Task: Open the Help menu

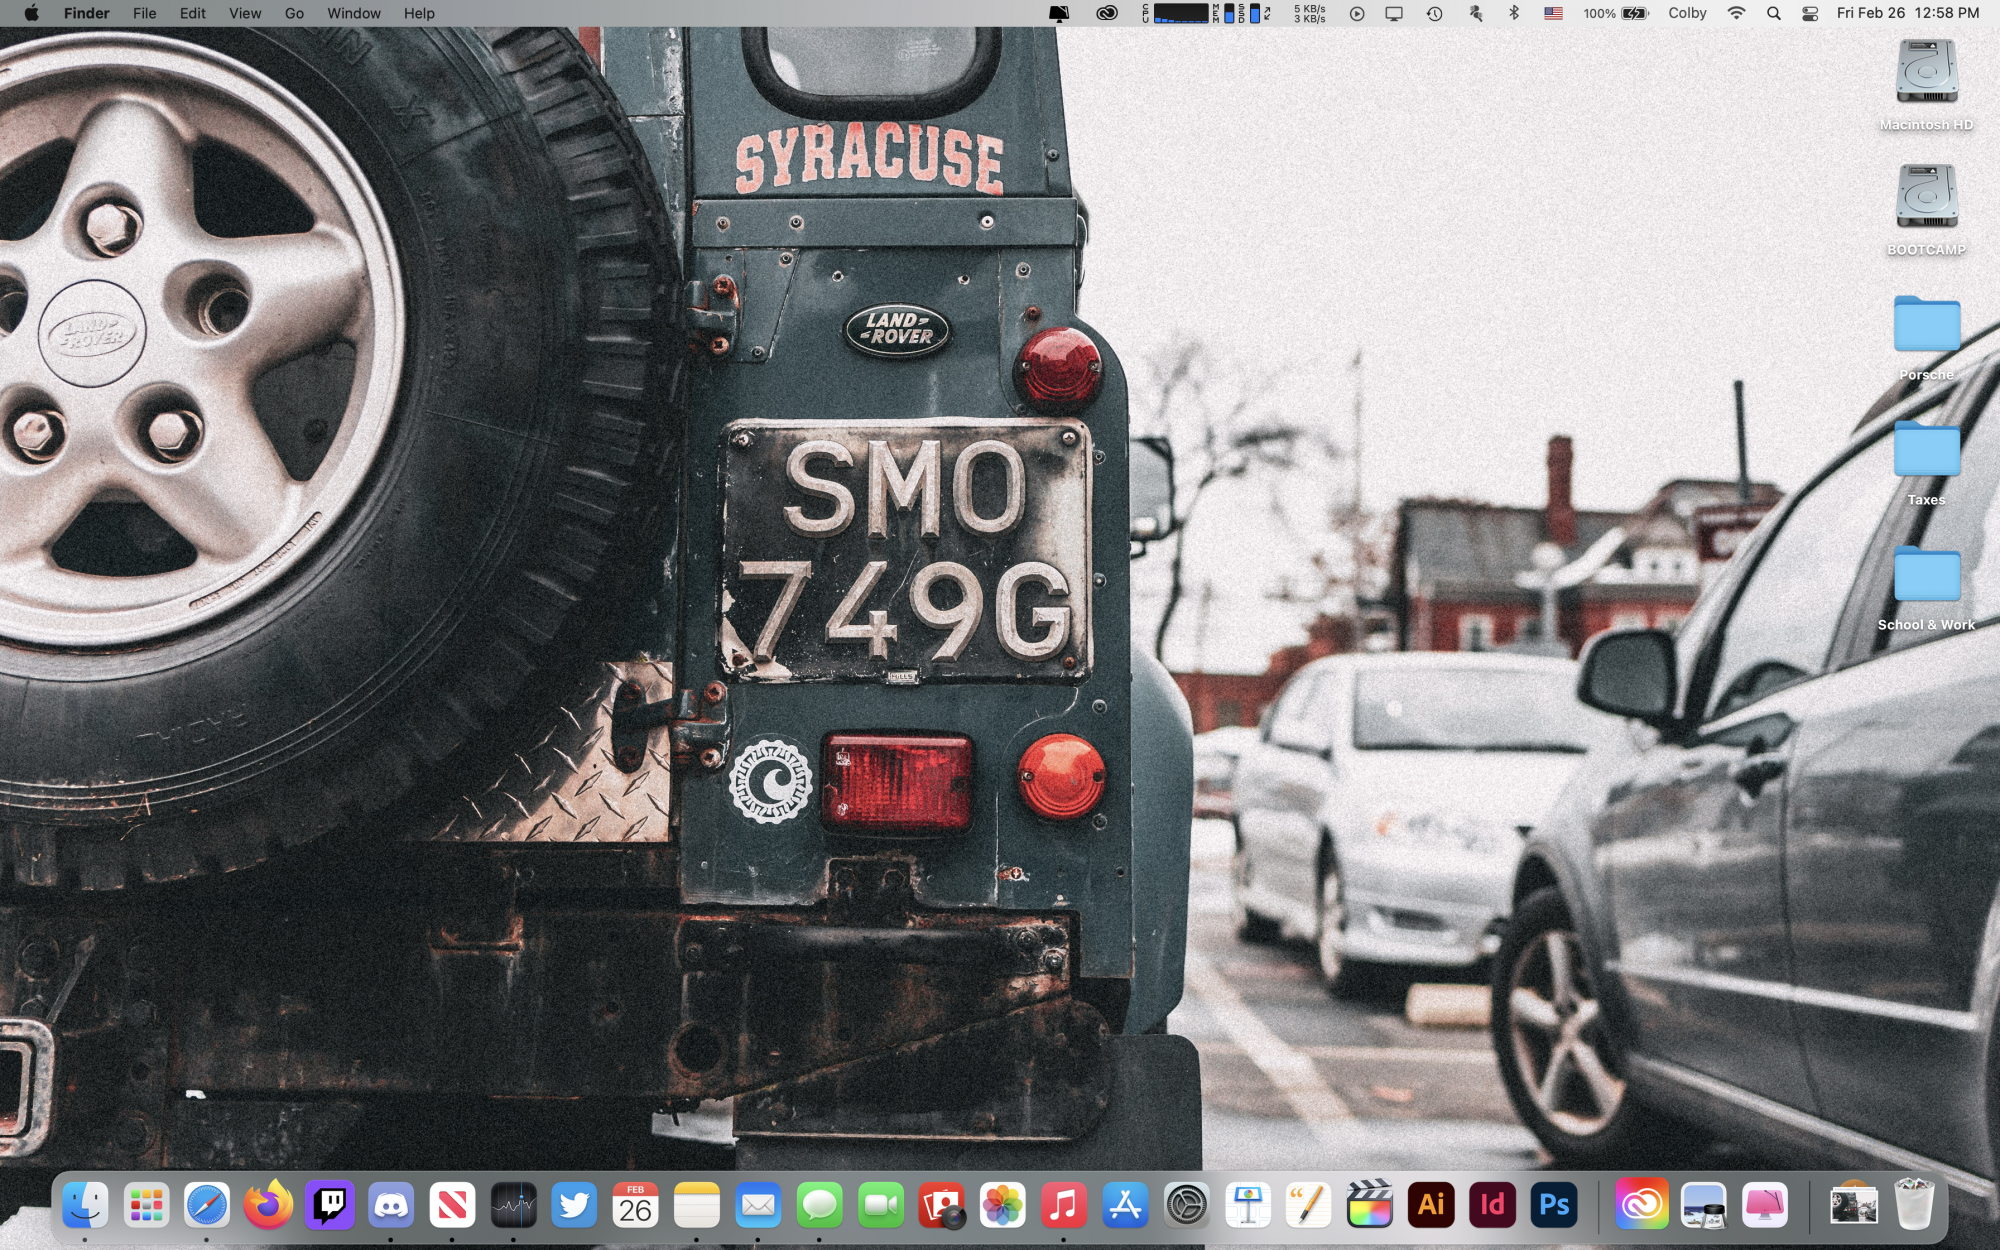Action: point(419,13)
